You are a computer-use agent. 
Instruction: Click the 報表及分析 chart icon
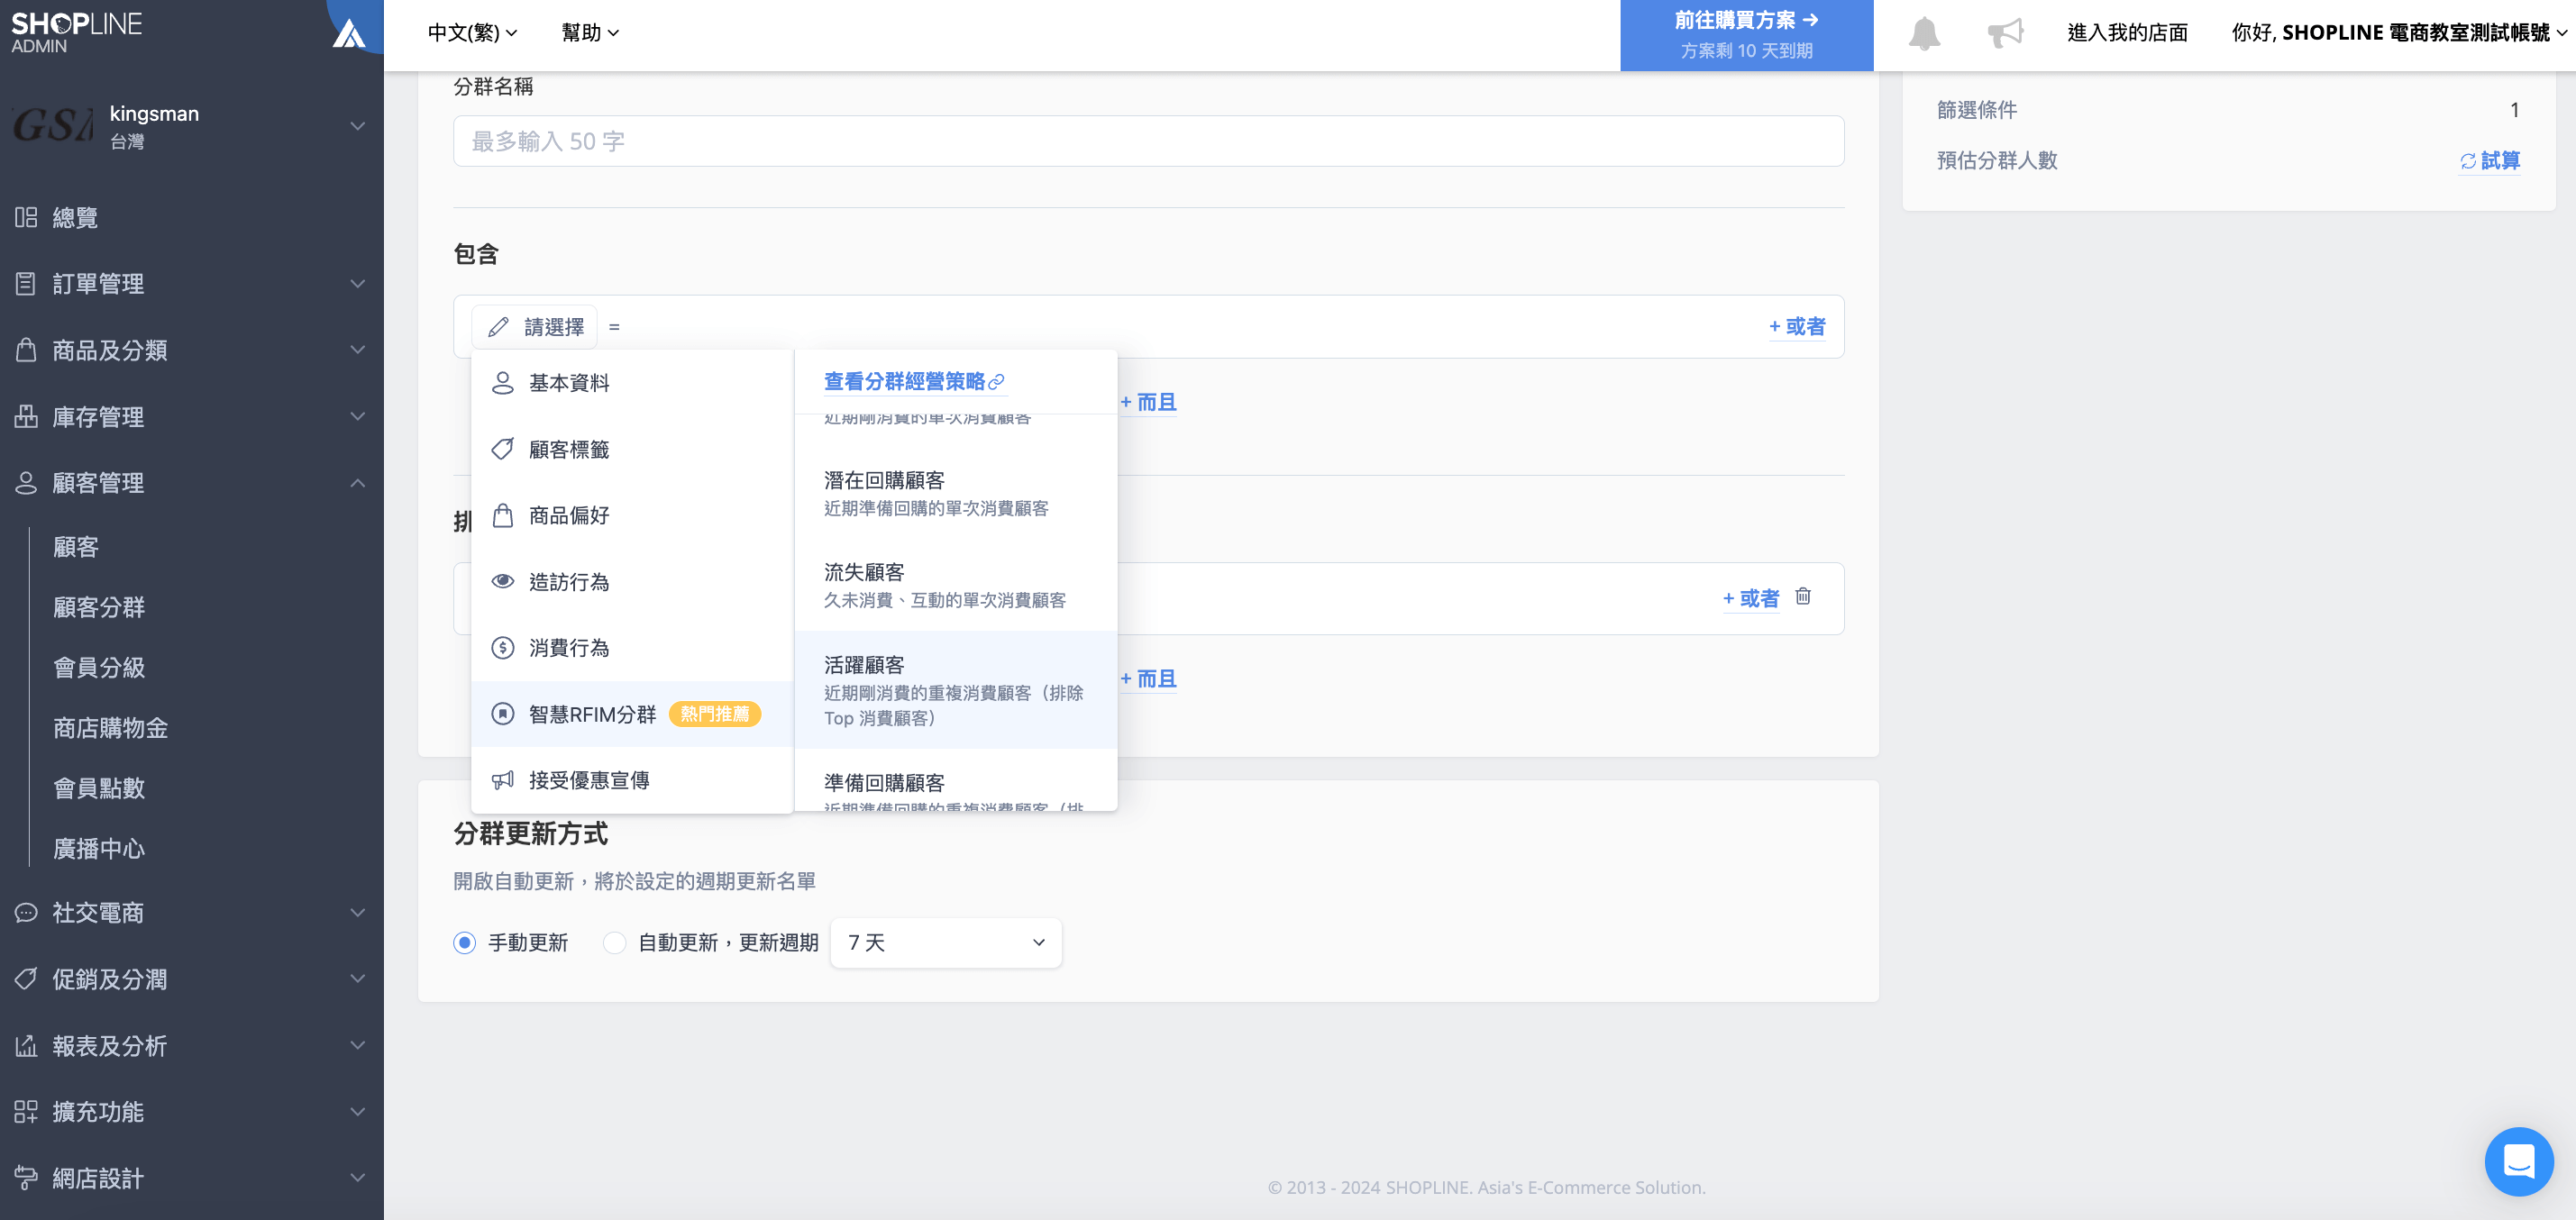pos(26,1045)
